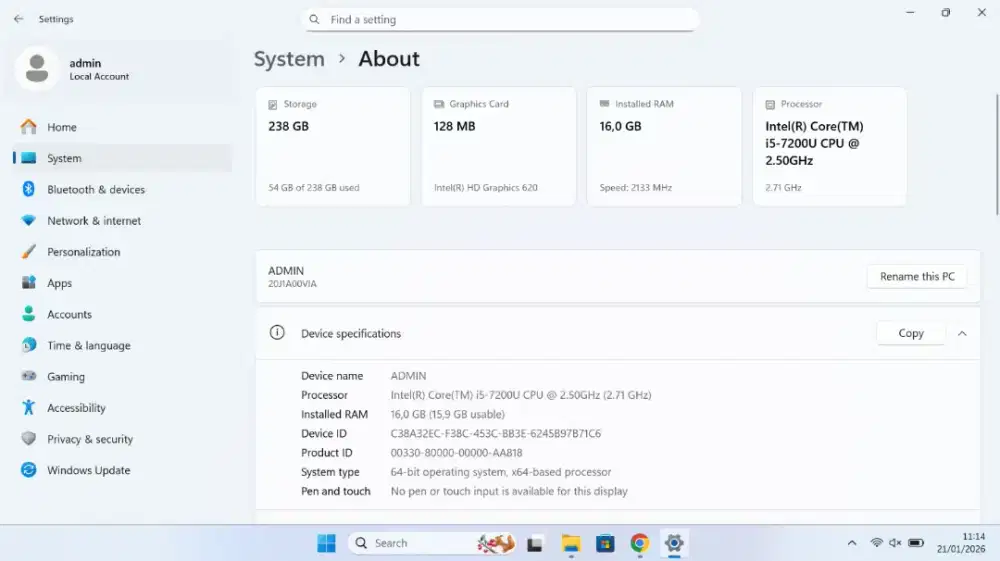1000x561 pixels.
Task: Click the taskbar Search box
Action: point(432,543)
